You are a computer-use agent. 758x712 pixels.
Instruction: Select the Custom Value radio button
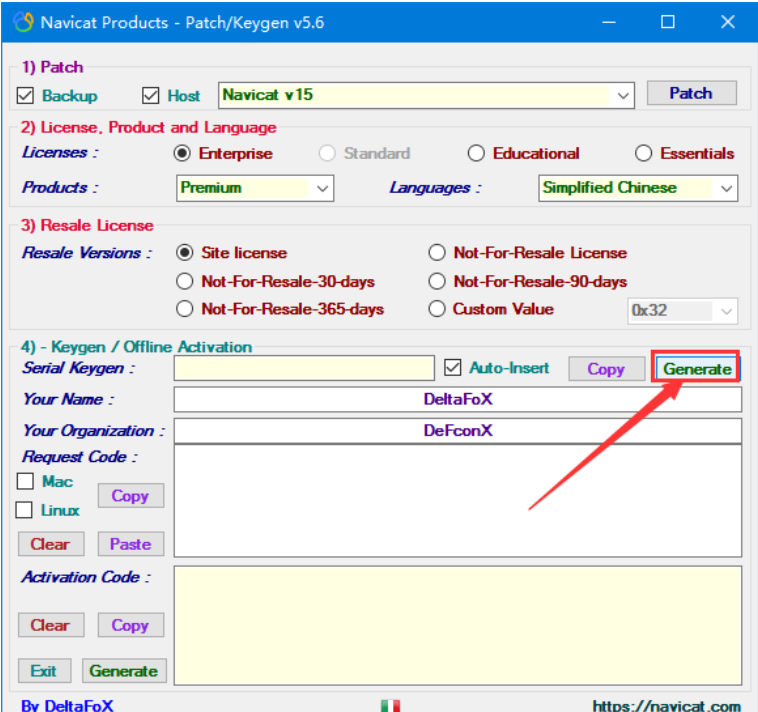point(437,309)
